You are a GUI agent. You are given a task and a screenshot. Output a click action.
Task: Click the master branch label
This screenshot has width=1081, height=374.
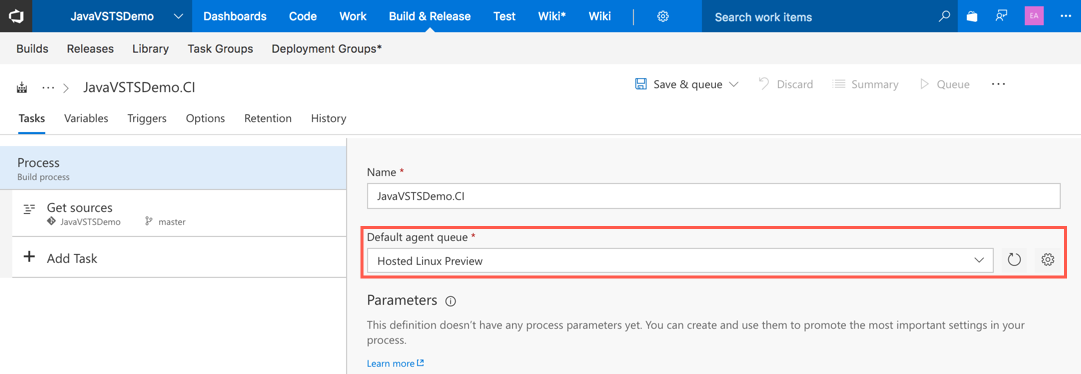(x=172, y=222)
